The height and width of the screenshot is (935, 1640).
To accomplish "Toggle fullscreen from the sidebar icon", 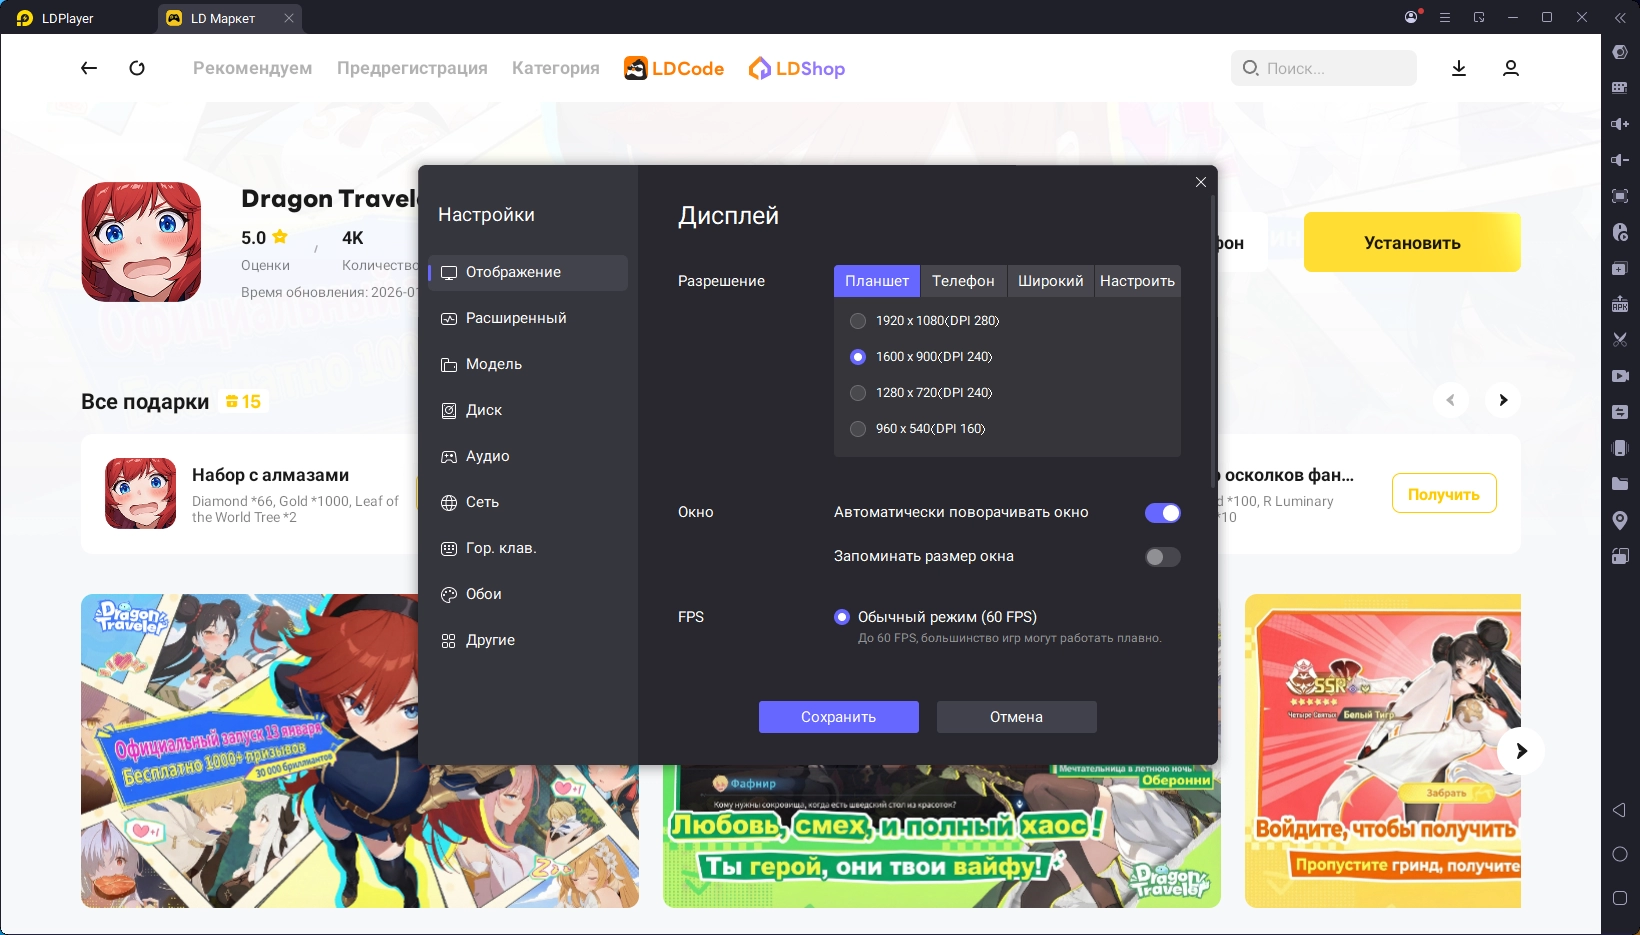I will tap(1620, 196).
